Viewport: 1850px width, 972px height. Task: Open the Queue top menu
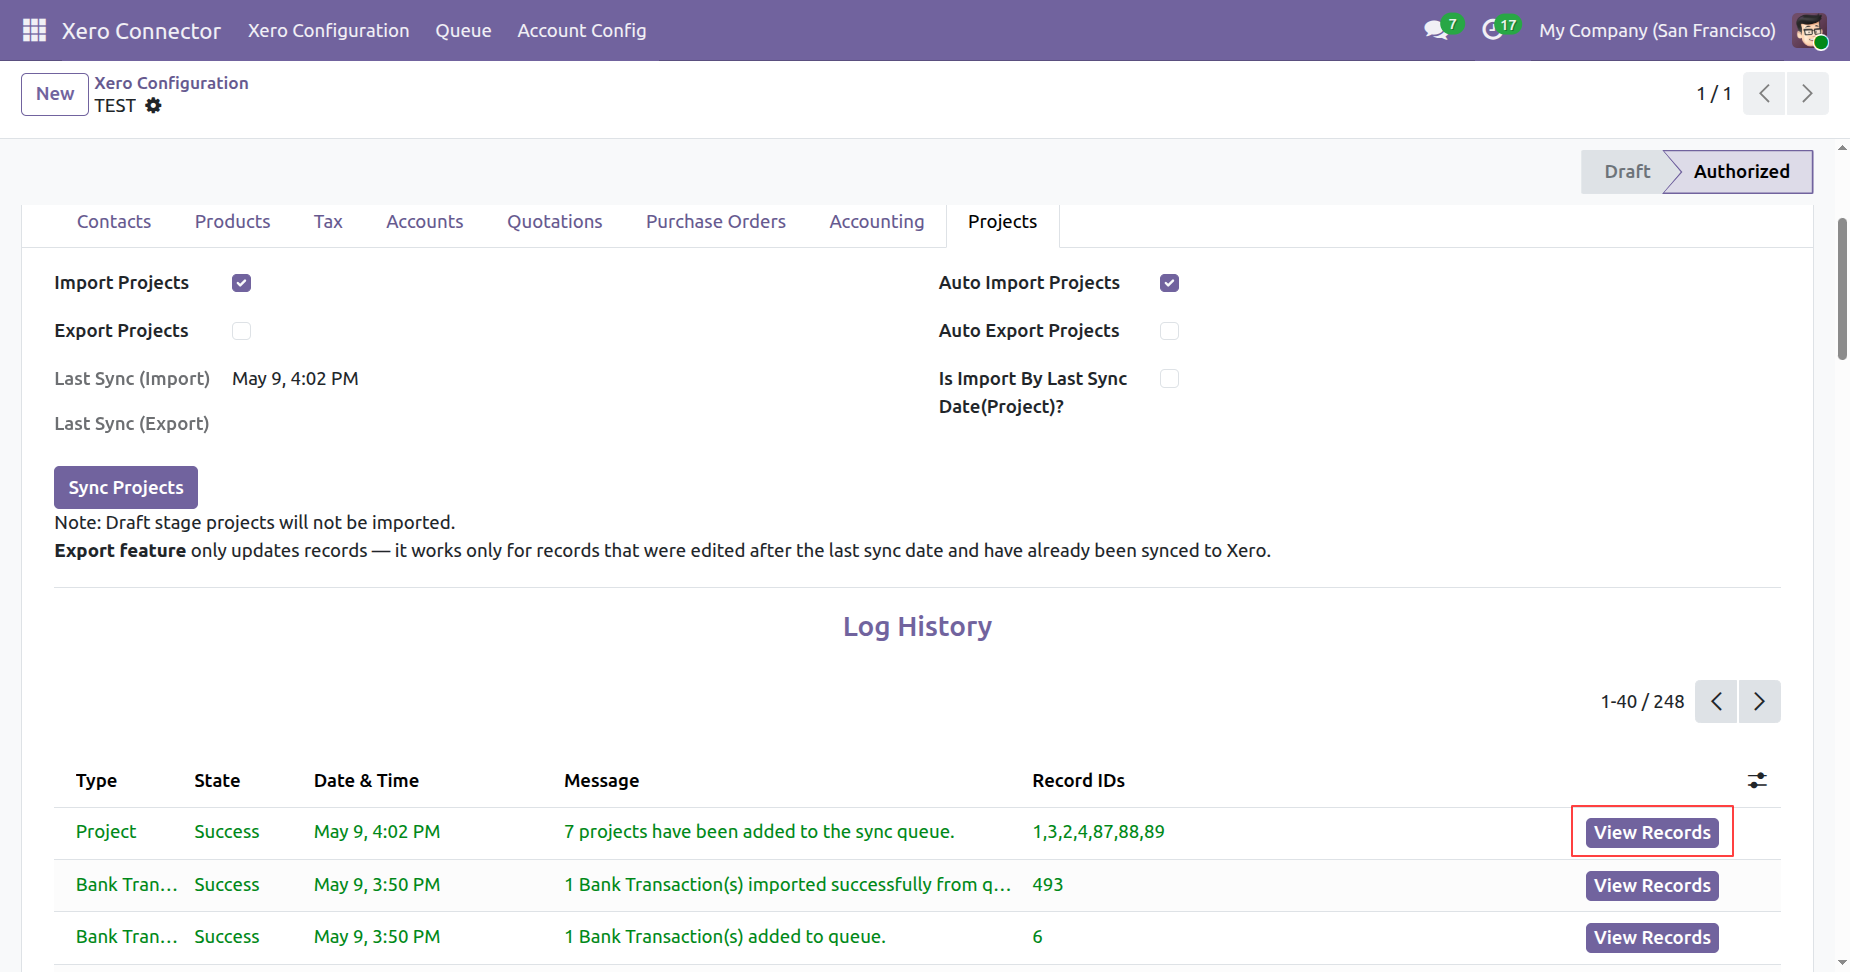pos(463,30)
